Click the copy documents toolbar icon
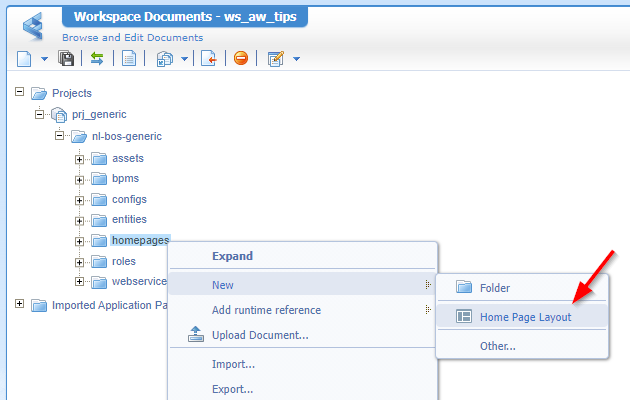 (166, 59)
